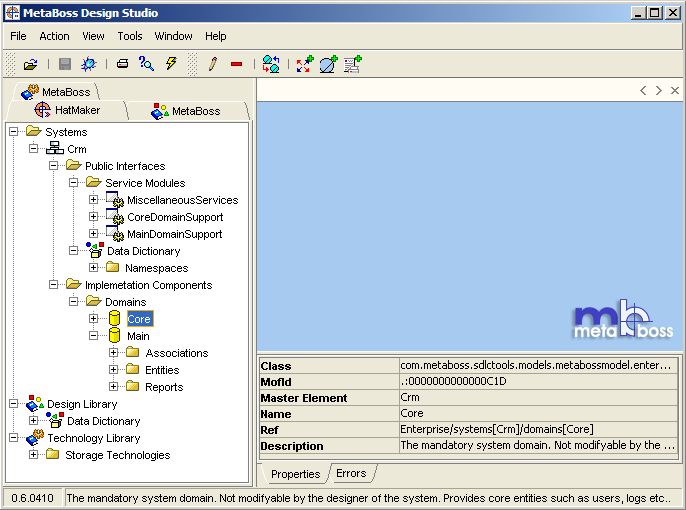Click the Description property value cell

[539, 445]
